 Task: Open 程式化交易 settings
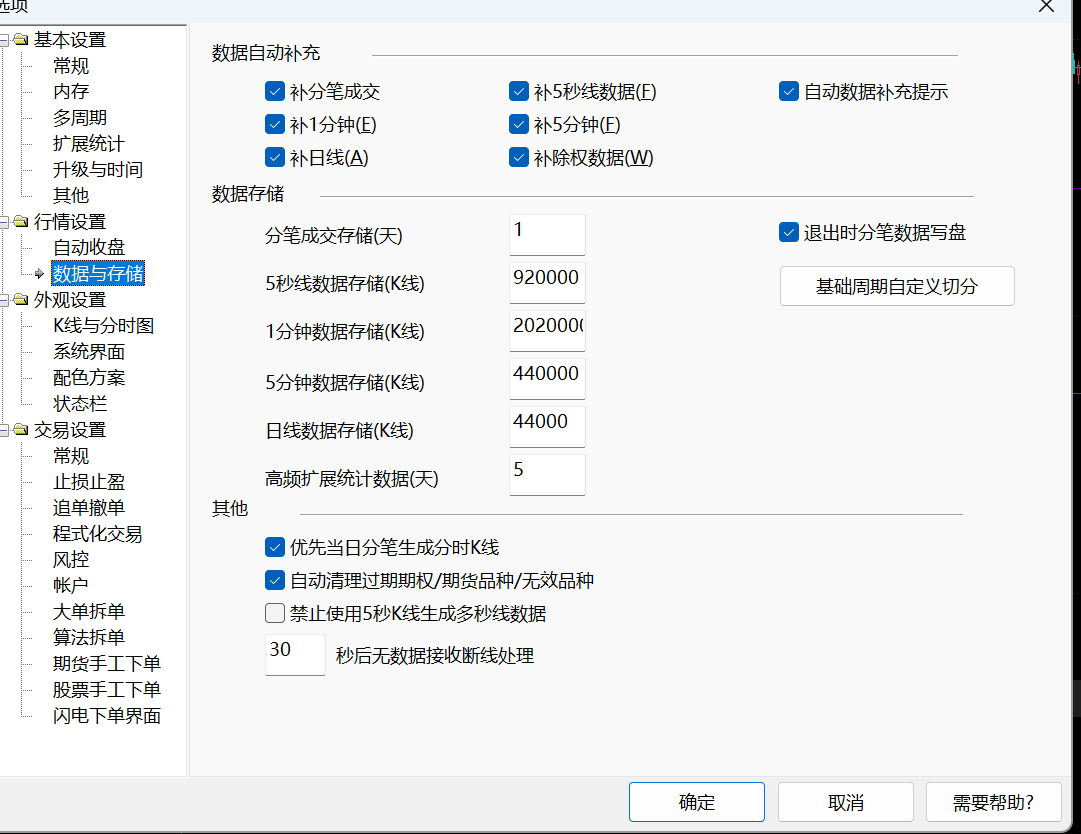tap(98, 533)
